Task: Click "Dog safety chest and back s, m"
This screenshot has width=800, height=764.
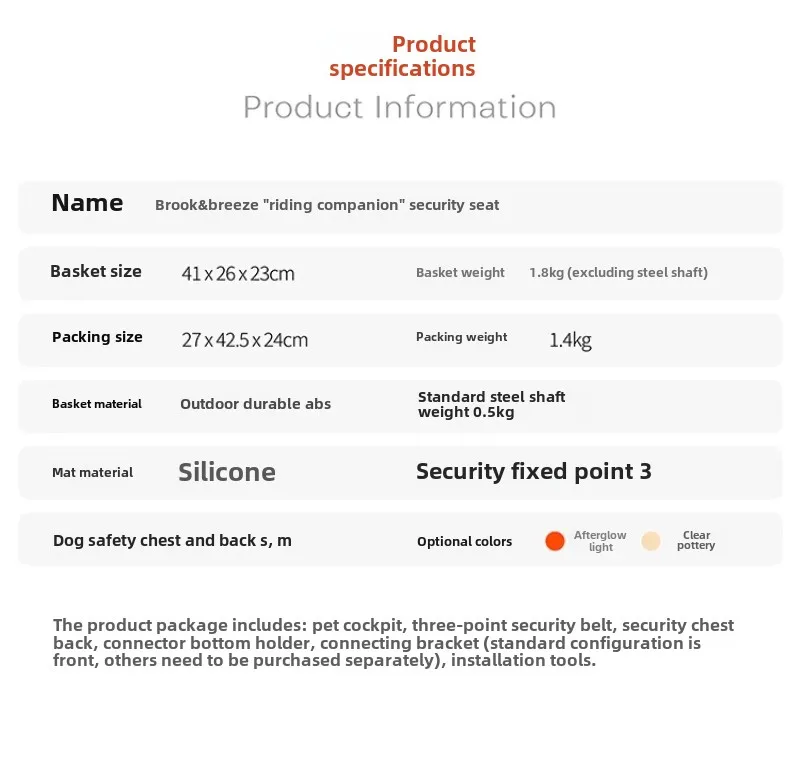Action: tap(172, 541)
